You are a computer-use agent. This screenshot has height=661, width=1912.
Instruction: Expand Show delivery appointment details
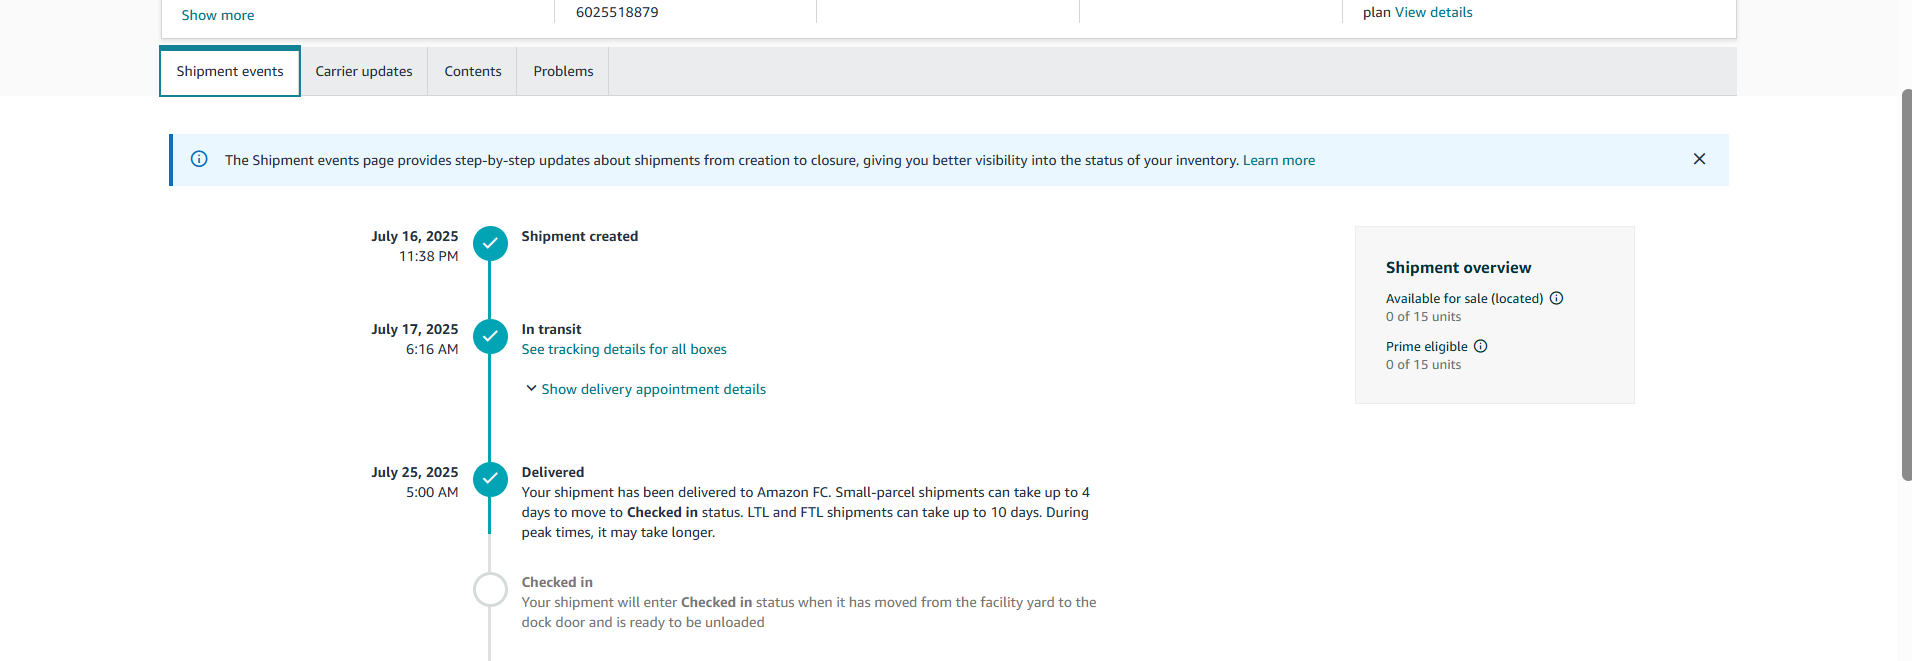[653, 389]
